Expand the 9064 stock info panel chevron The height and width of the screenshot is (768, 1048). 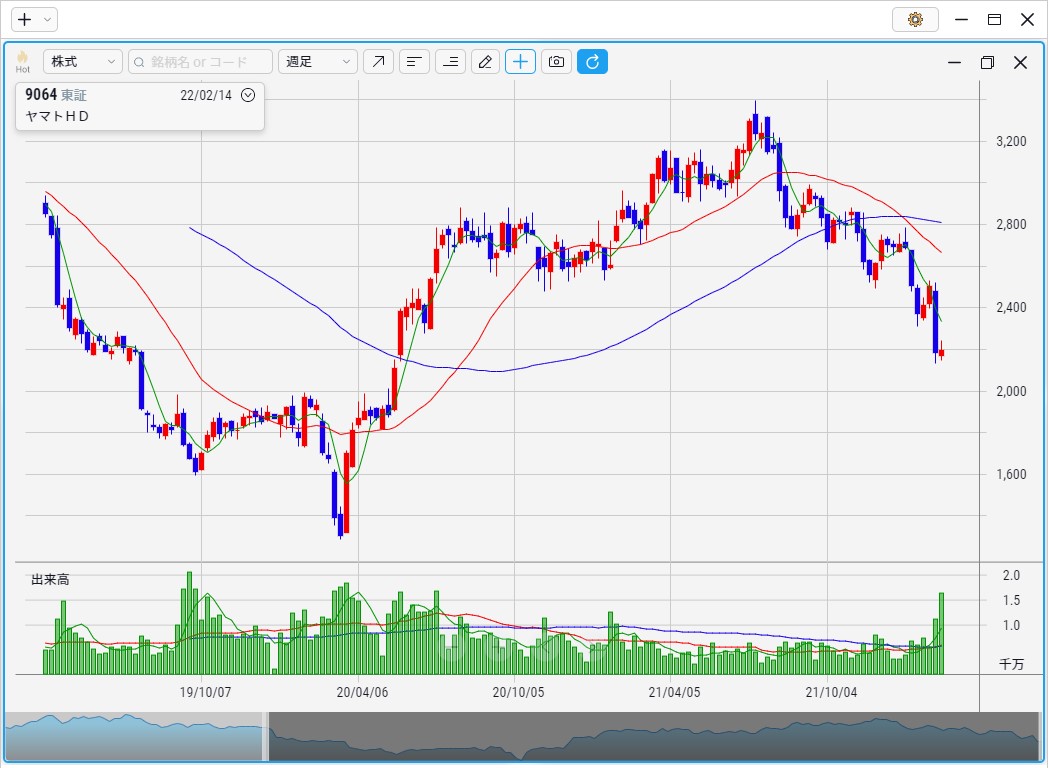pyautogui.click(x=249, y=95)
